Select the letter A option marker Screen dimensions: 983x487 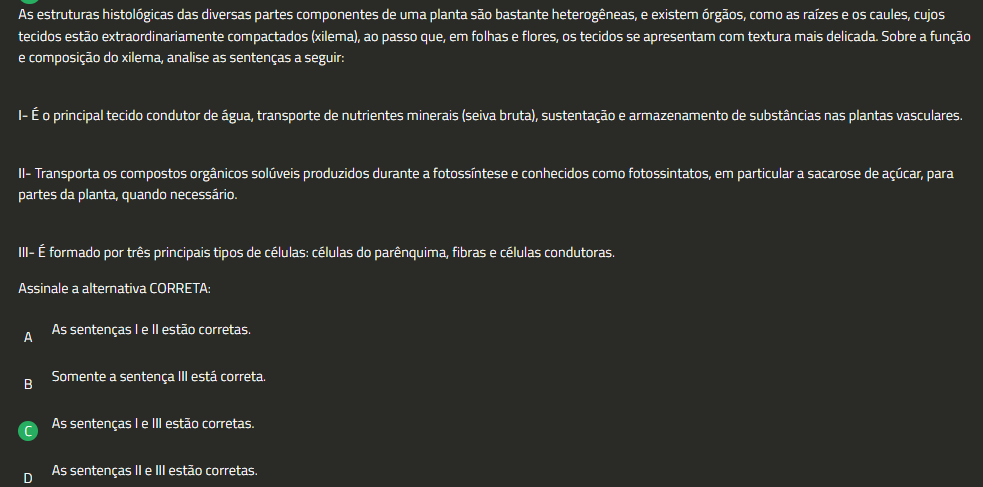click(x=28, y=337)
